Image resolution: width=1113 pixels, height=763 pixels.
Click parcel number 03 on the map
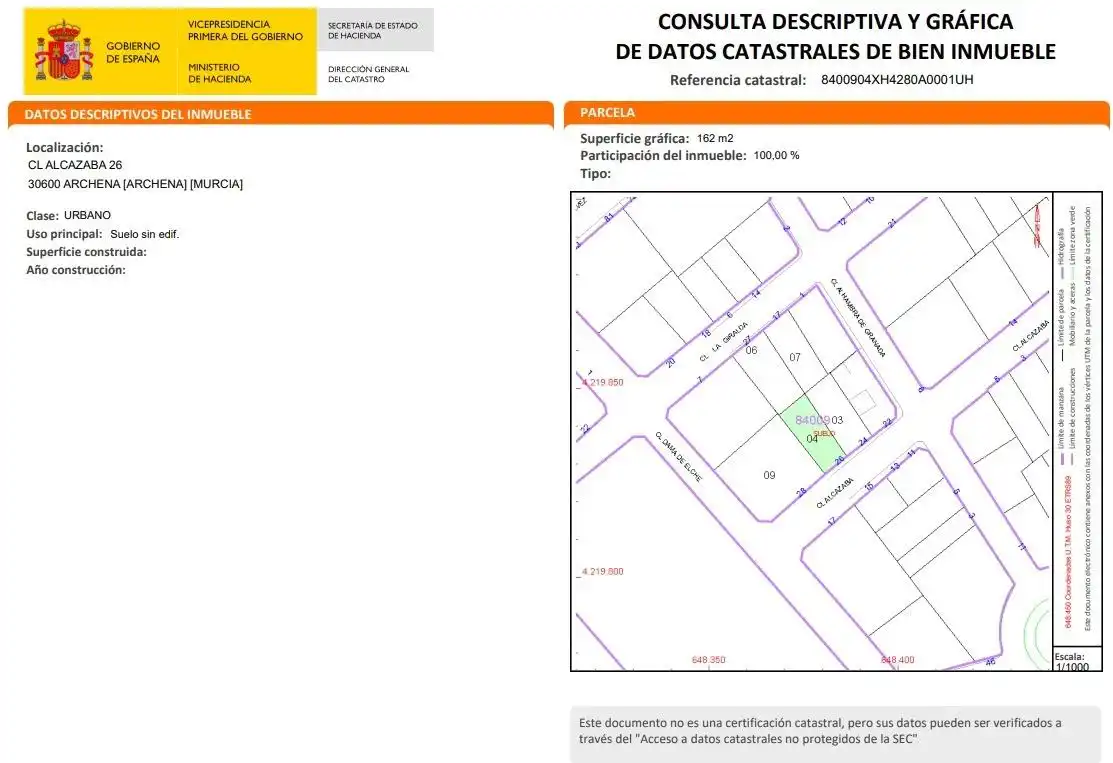838,419
